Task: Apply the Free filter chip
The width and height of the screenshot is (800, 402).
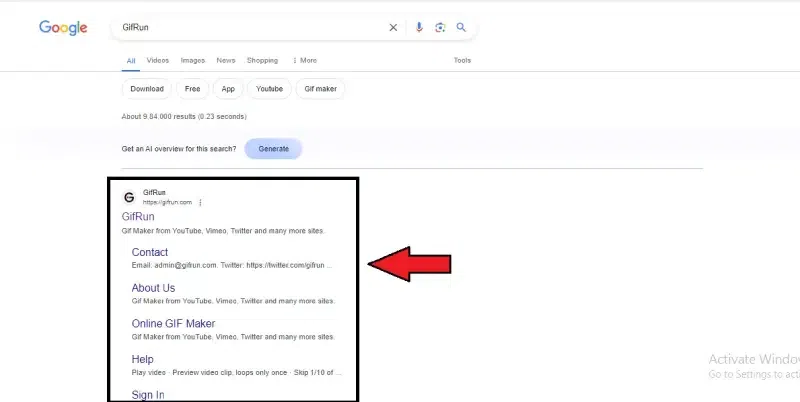Action: point(192,89)
